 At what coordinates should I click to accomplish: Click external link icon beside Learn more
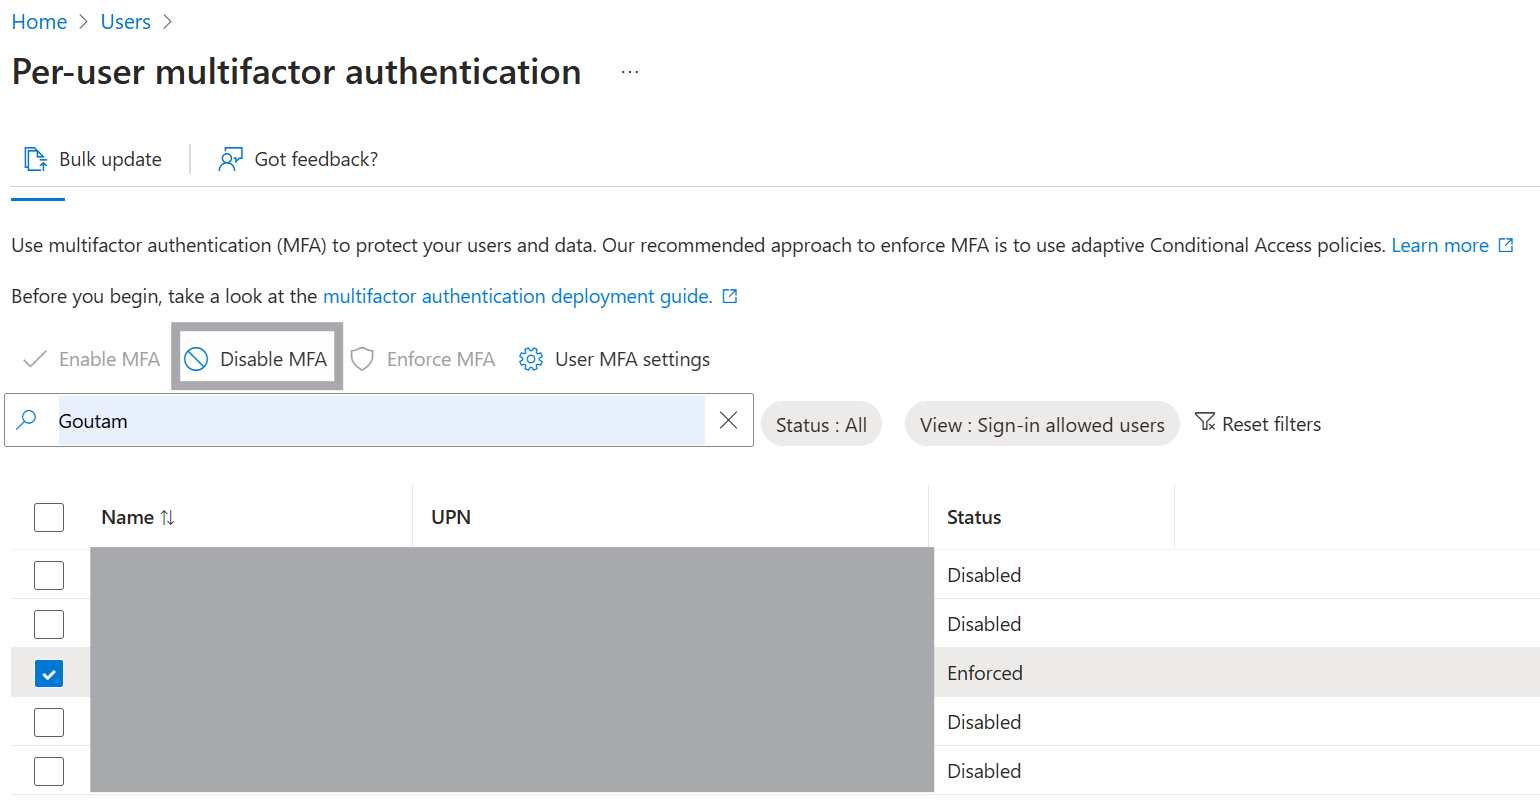pyautogui.click(x=1506, y=245)
